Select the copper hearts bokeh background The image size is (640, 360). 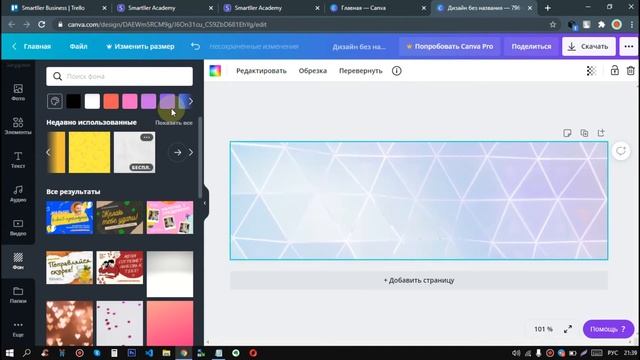69,323
